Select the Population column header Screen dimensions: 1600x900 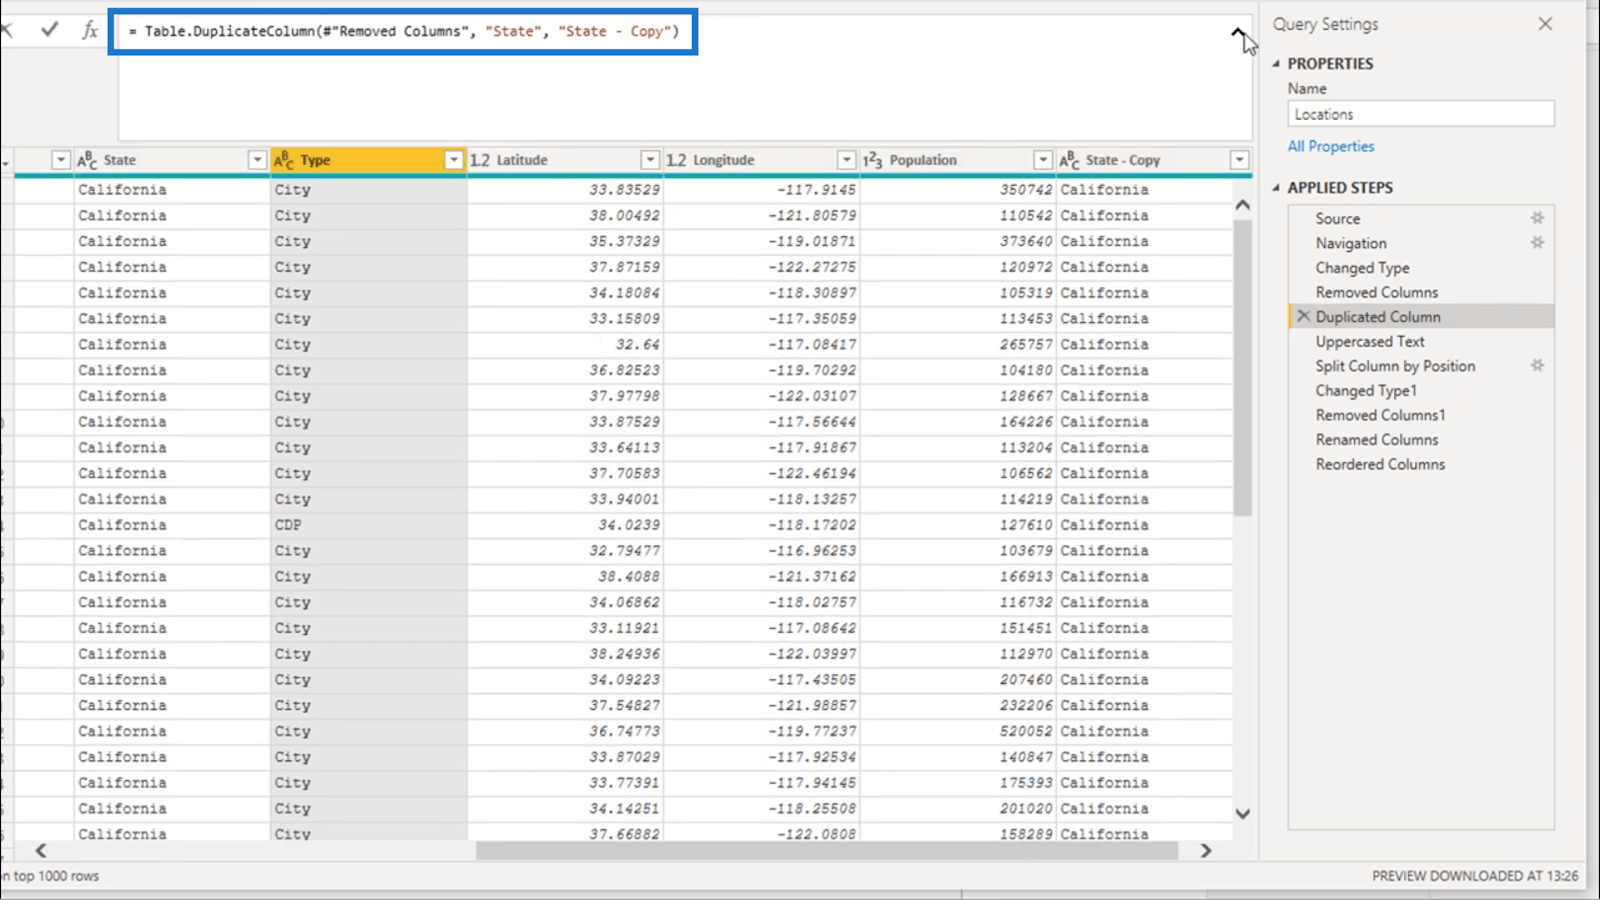pyautogui.click(x=957, y=160)
